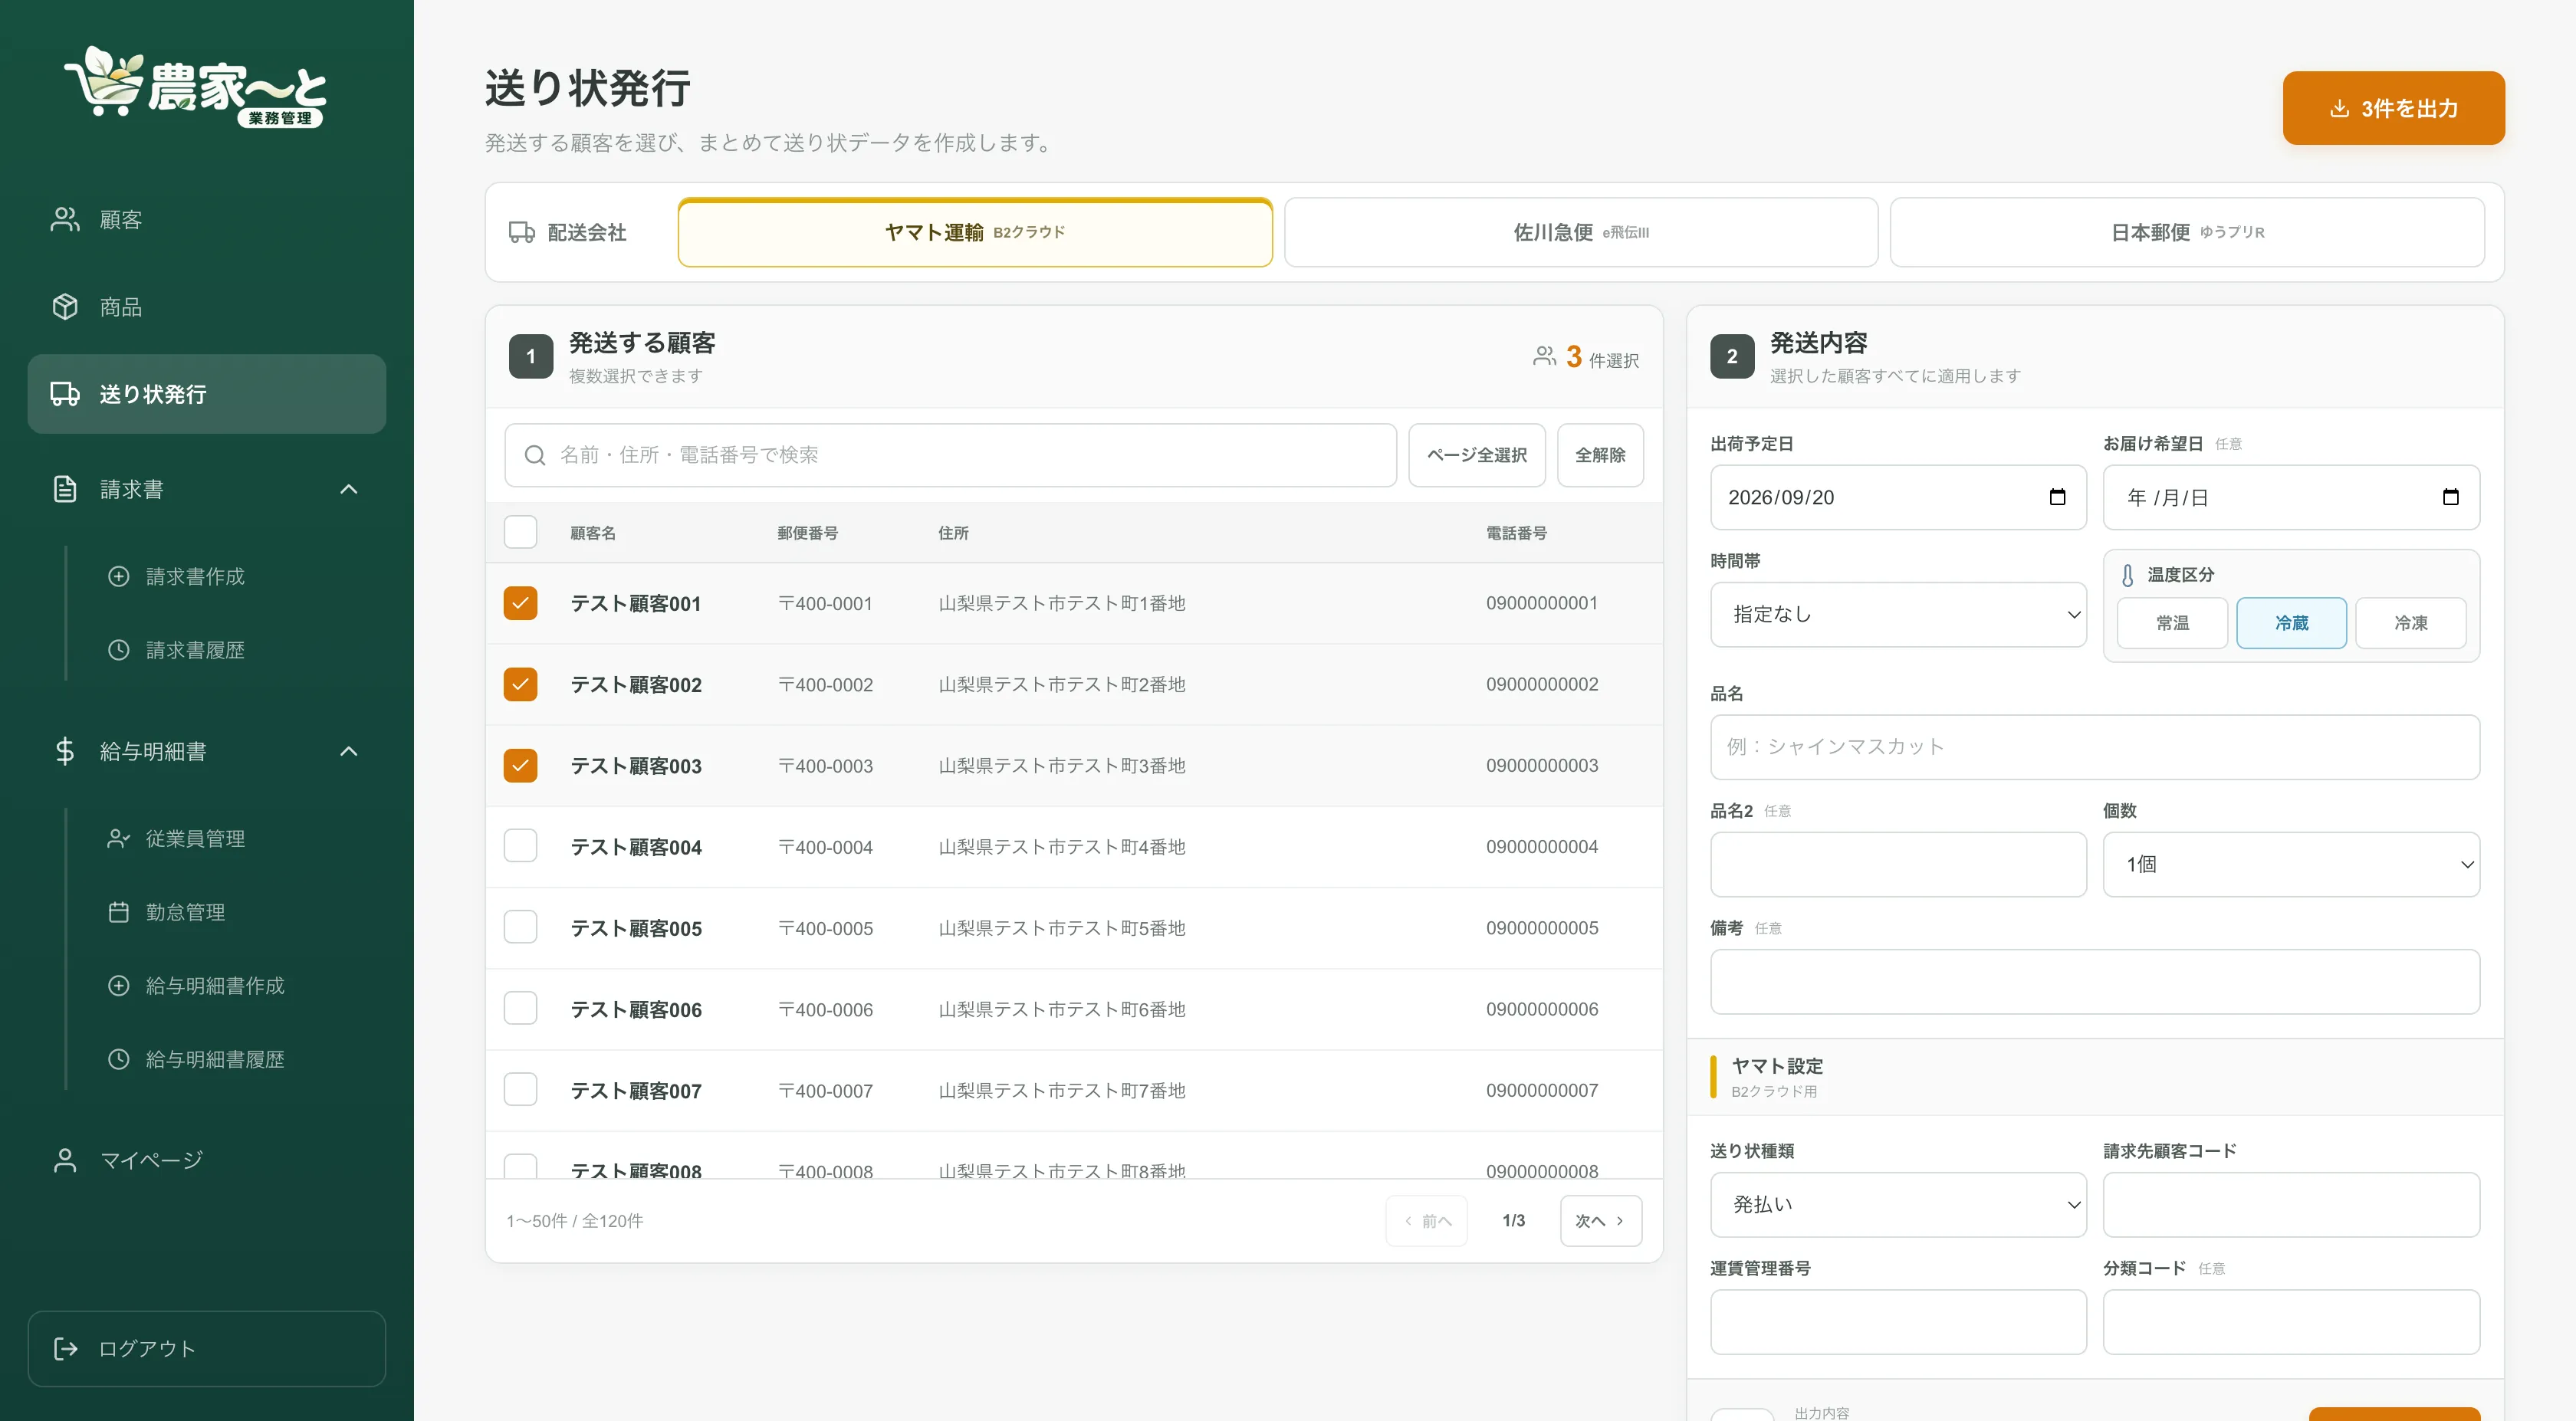The height and width of the screenshot is (1421, 2576).
Task: Click postal code 〒400-0006
Action: [825, 1010]
